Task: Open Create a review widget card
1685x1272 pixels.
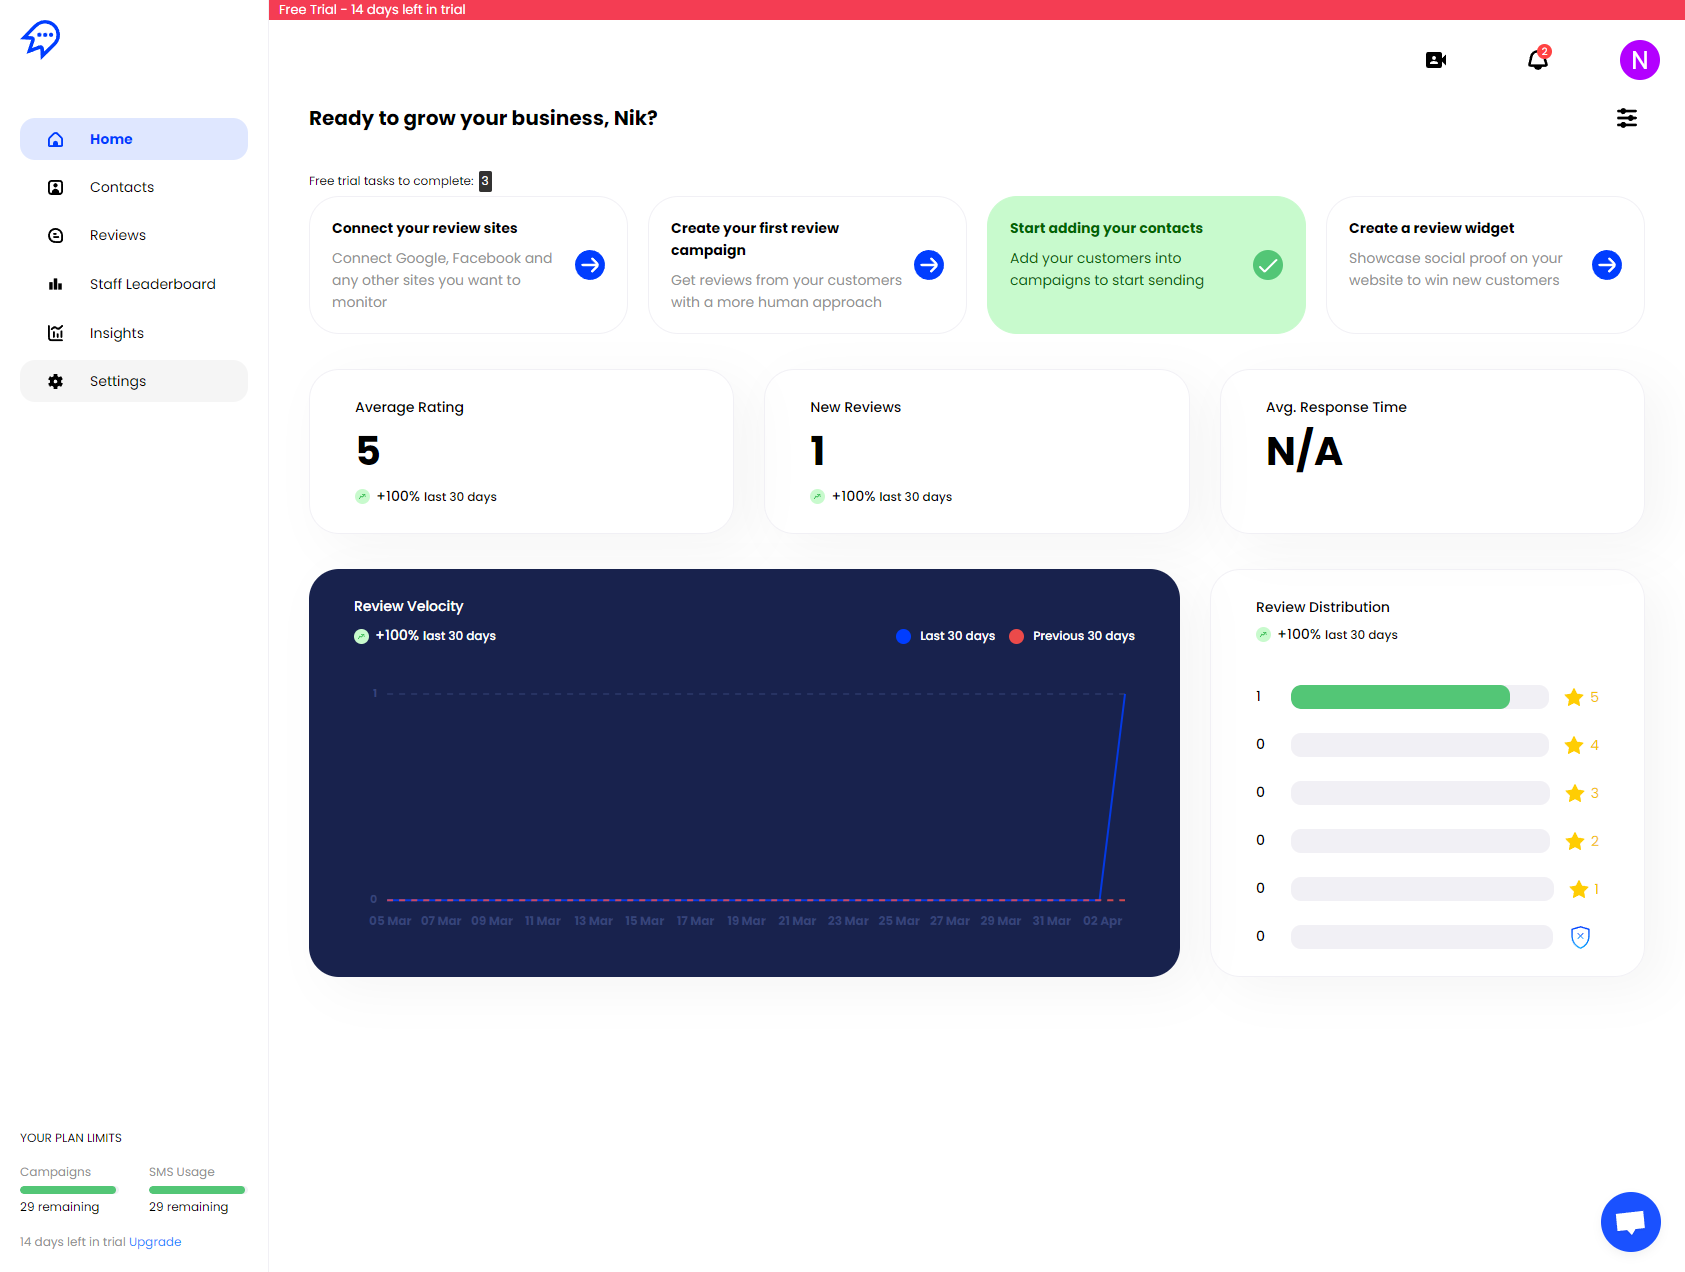Action: (1485, 265)
